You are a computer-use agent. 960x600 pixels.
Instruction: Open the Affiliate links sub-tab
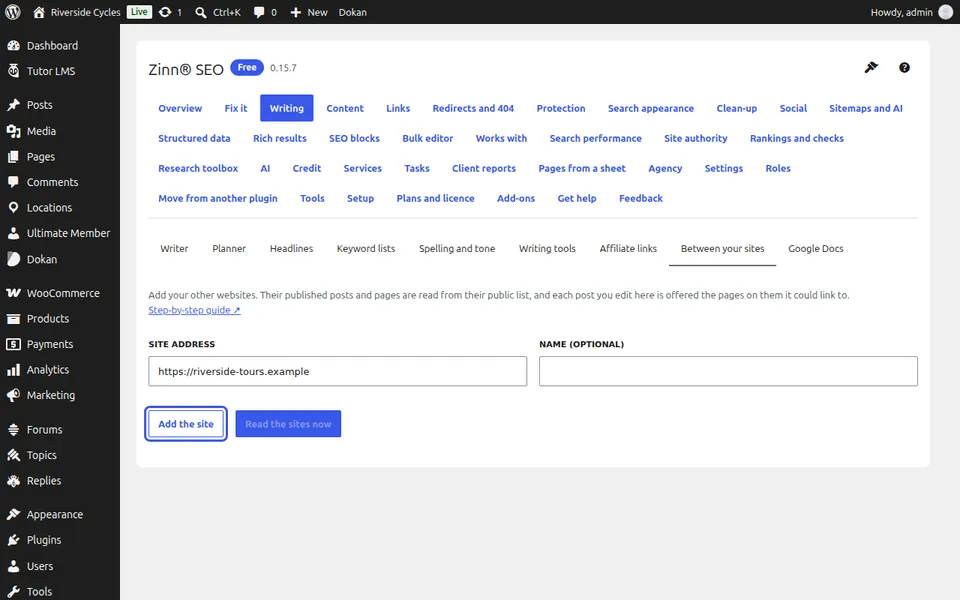tap(628, 249)
